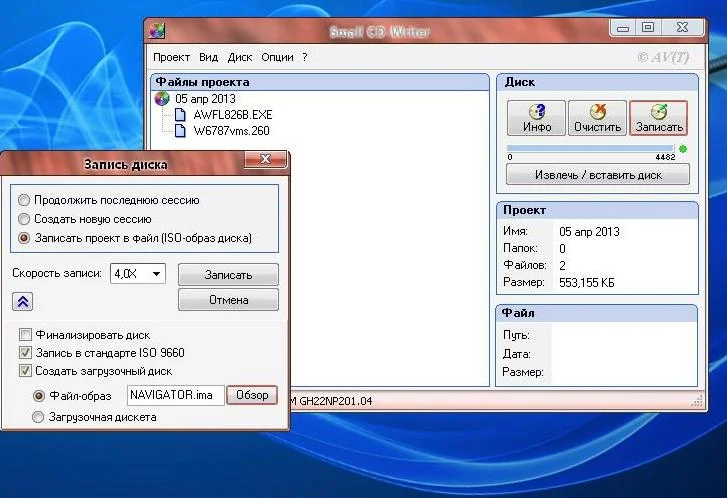Click the Записать button in the Диск panel
This screenshot has width=727, height=498.
point(659,118)
